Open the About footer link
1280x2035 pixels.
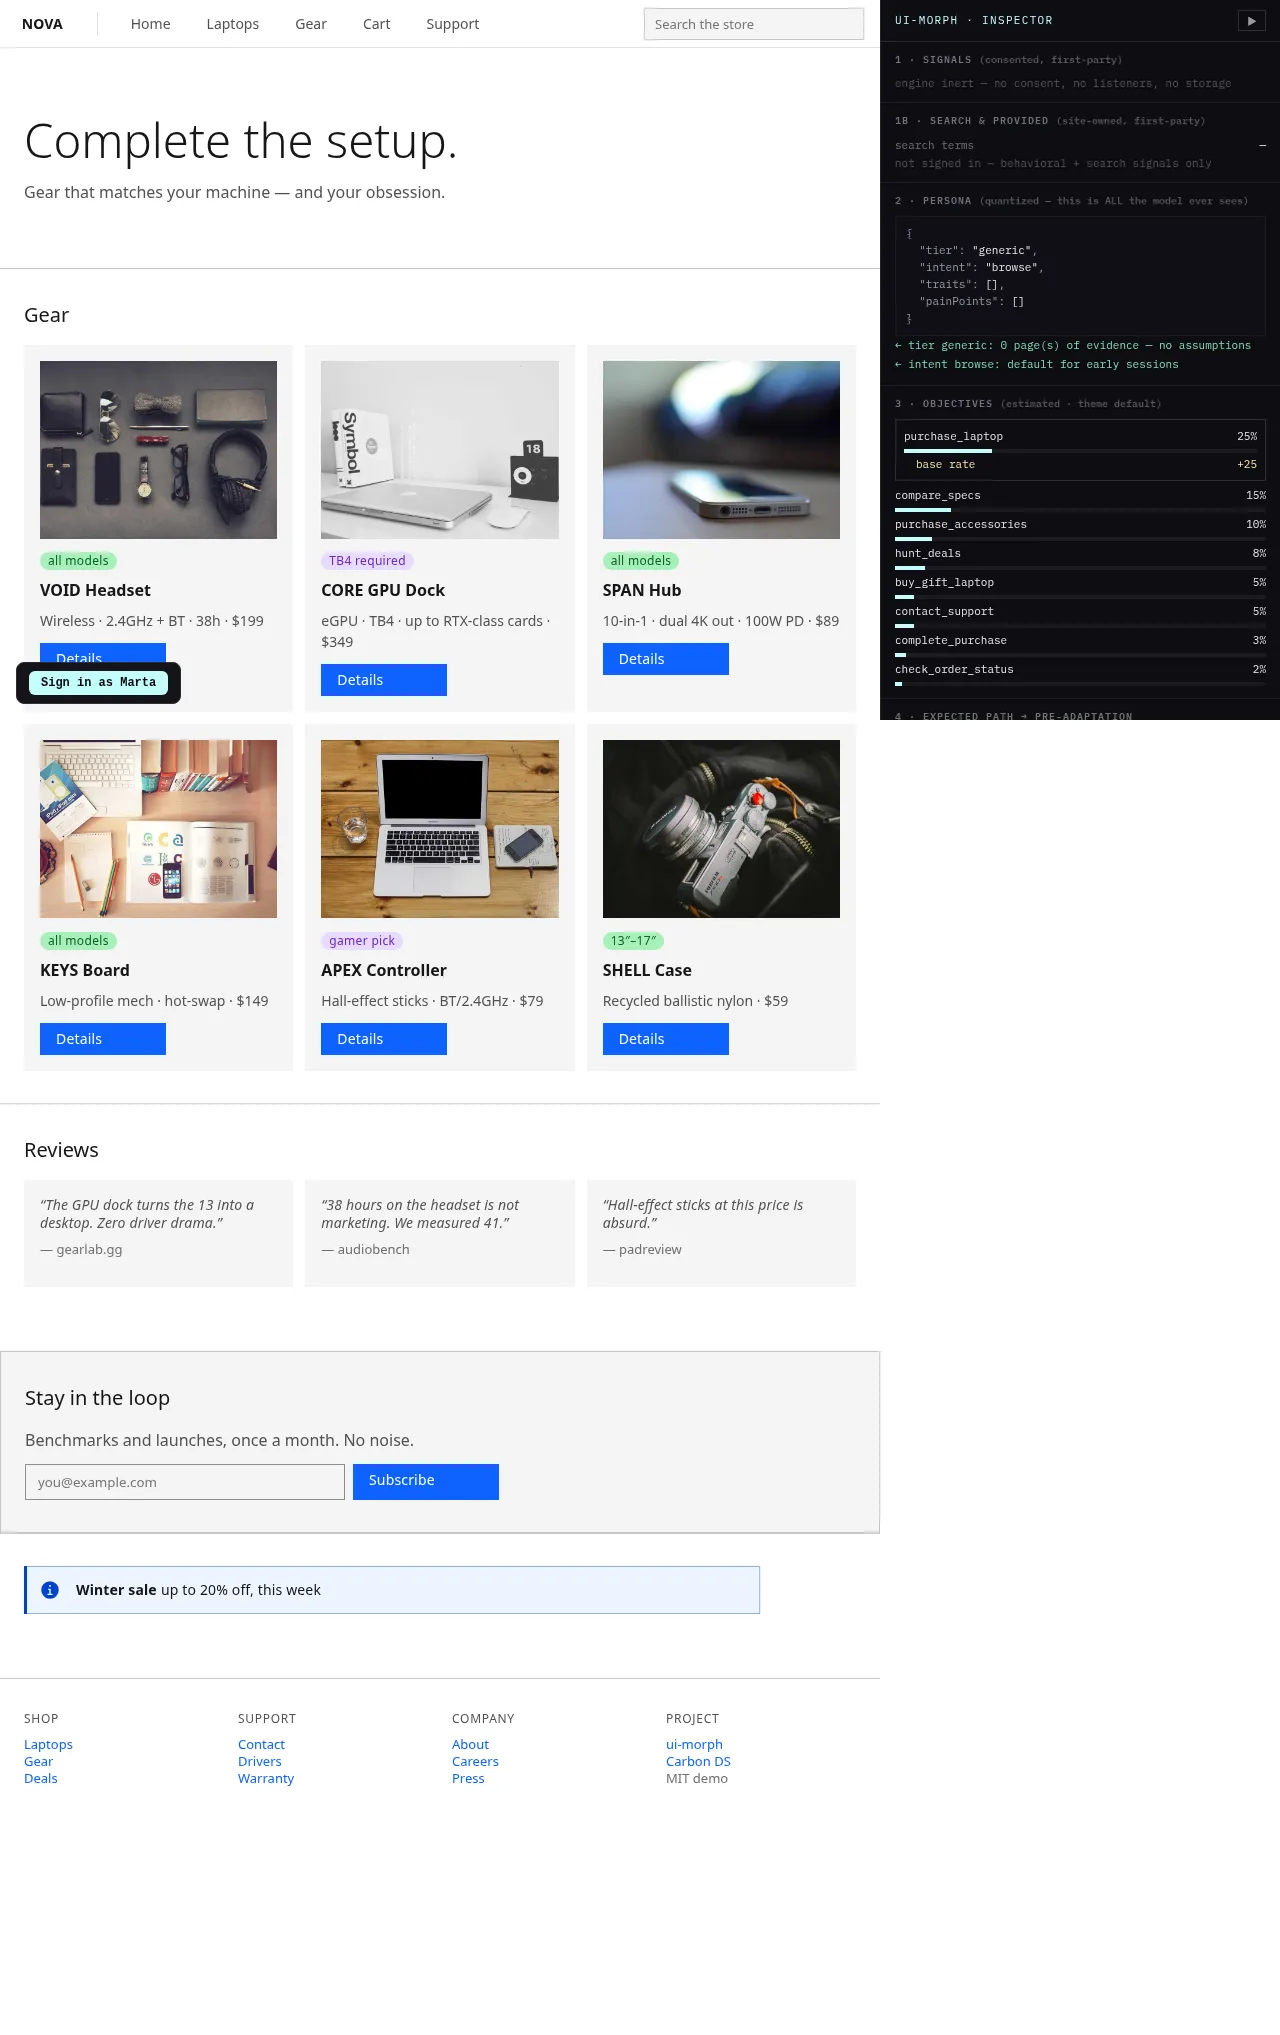pyautogui.click(x=470, y=1744)
